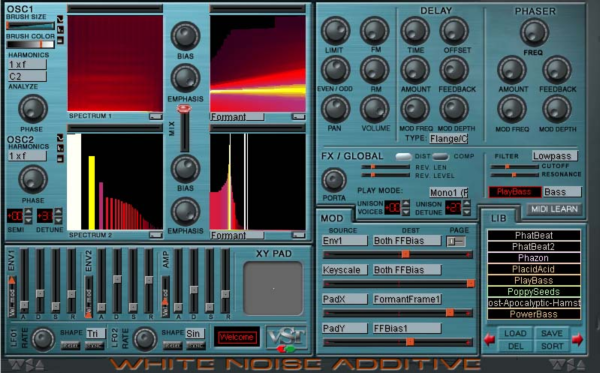Click the Phaser FREQ knob
This screenshot has height=373, width=600.
point(534,32)
